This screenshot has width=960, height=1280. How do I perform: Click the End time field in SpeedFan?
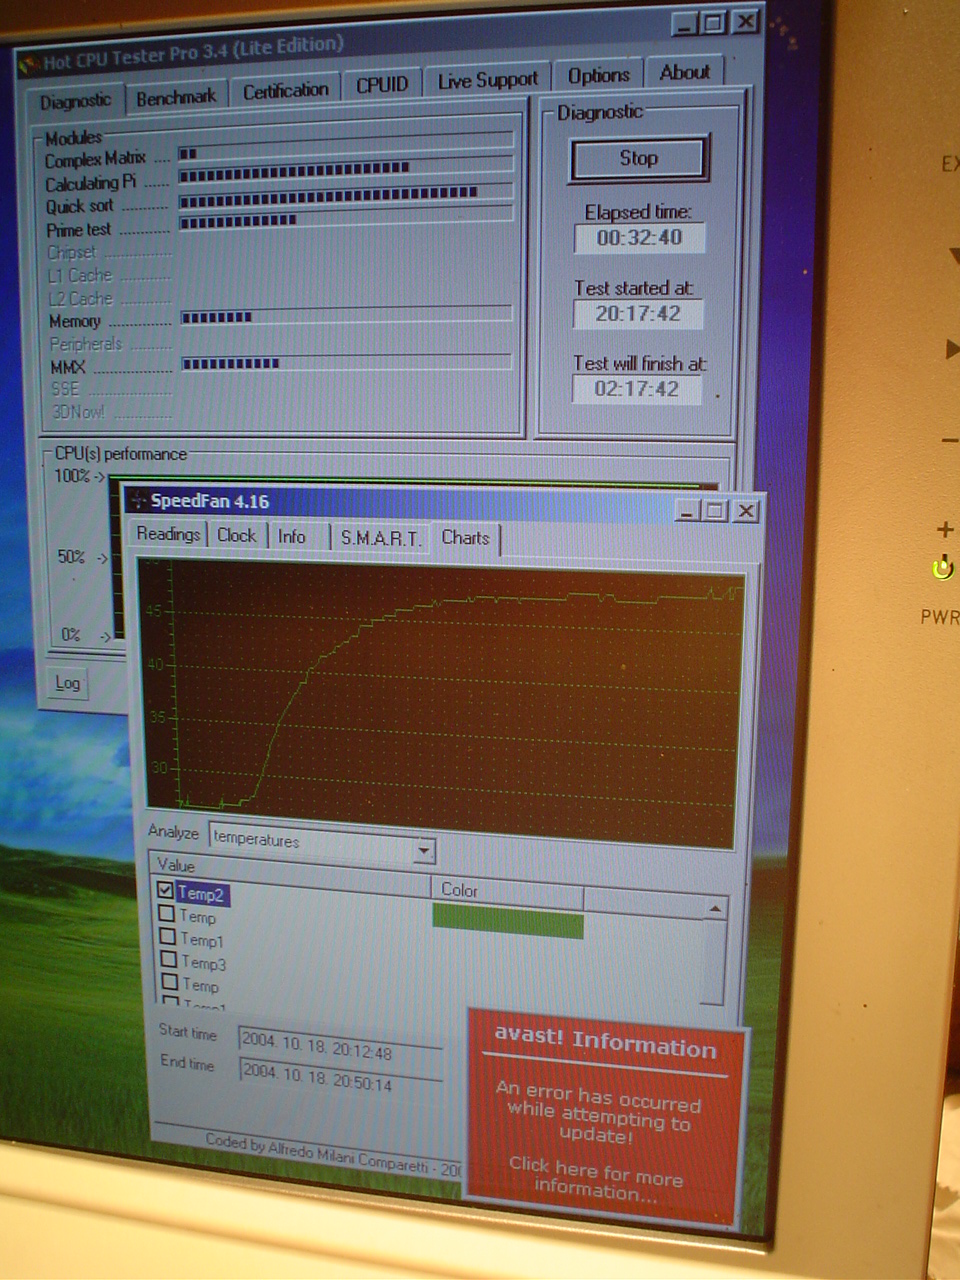(x=340, y=1075)
